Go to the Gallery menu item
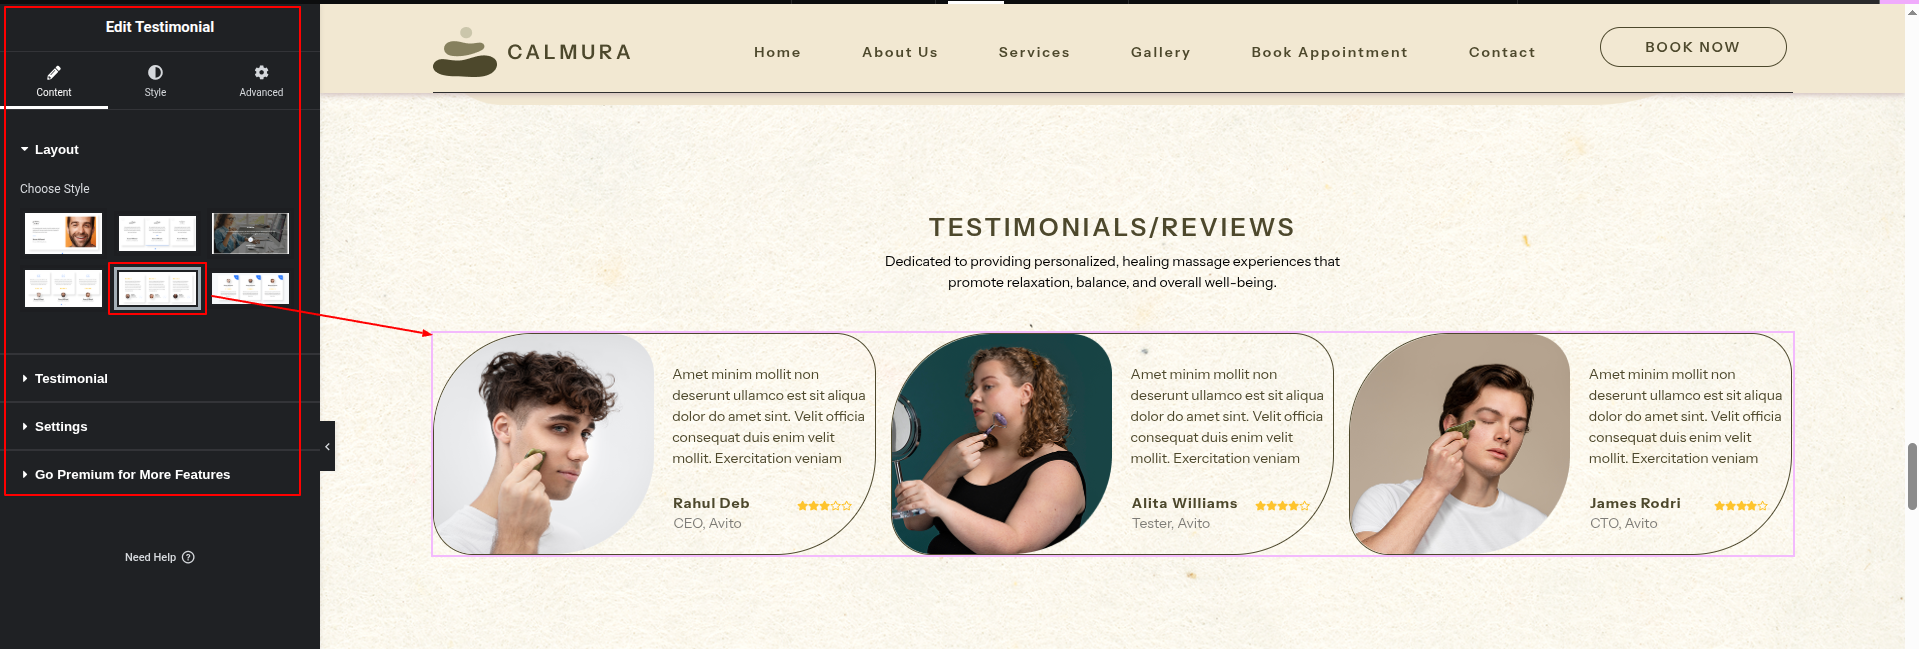The width and height of the screenshot is (1919, 649). [1161, 52]
